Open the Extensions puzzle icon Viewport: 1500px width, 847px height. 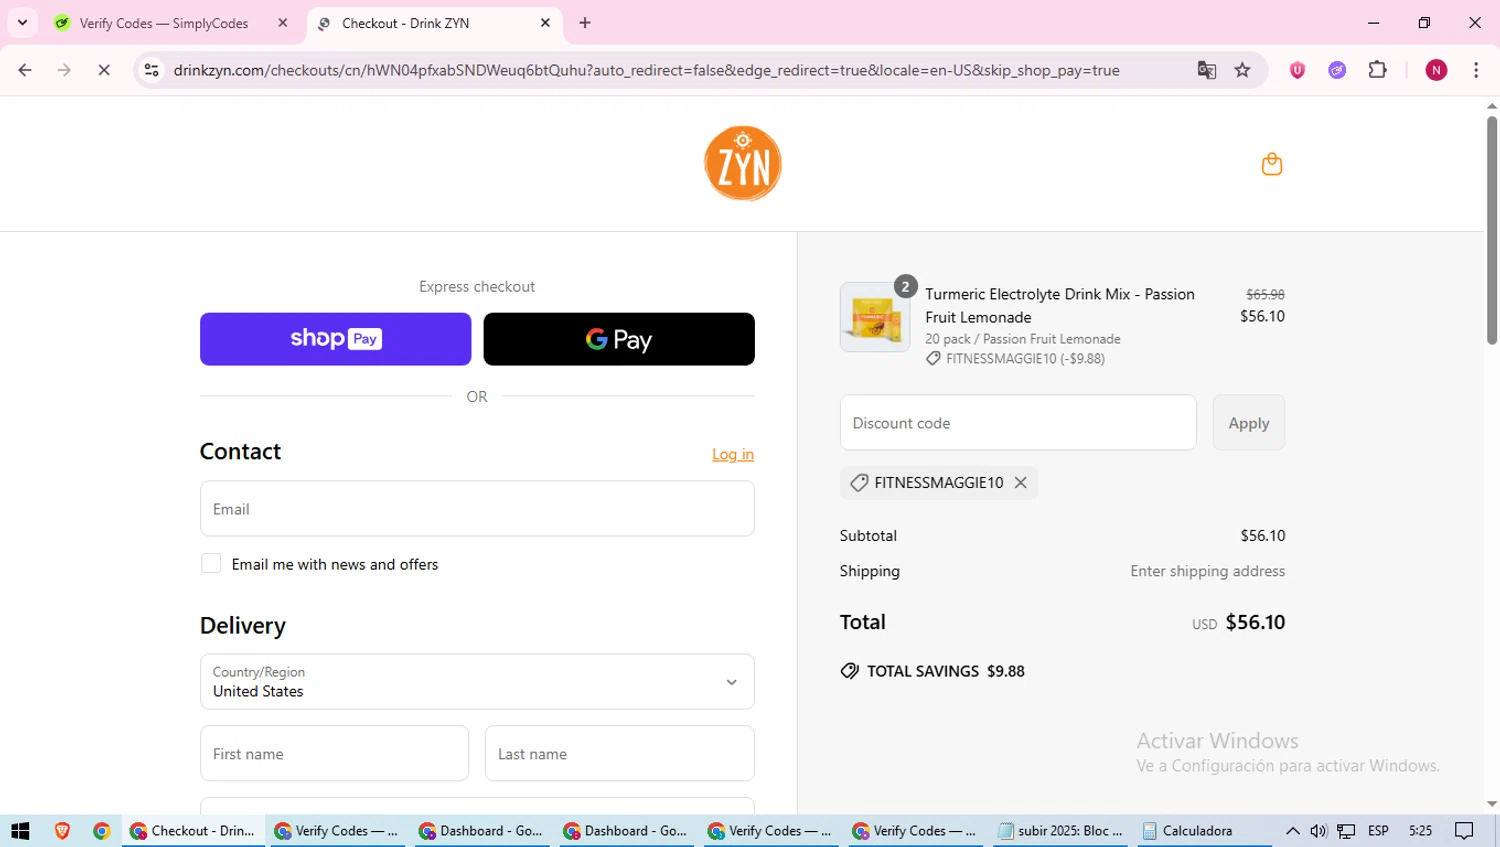pyautogui.click(x=1377, y=70)
